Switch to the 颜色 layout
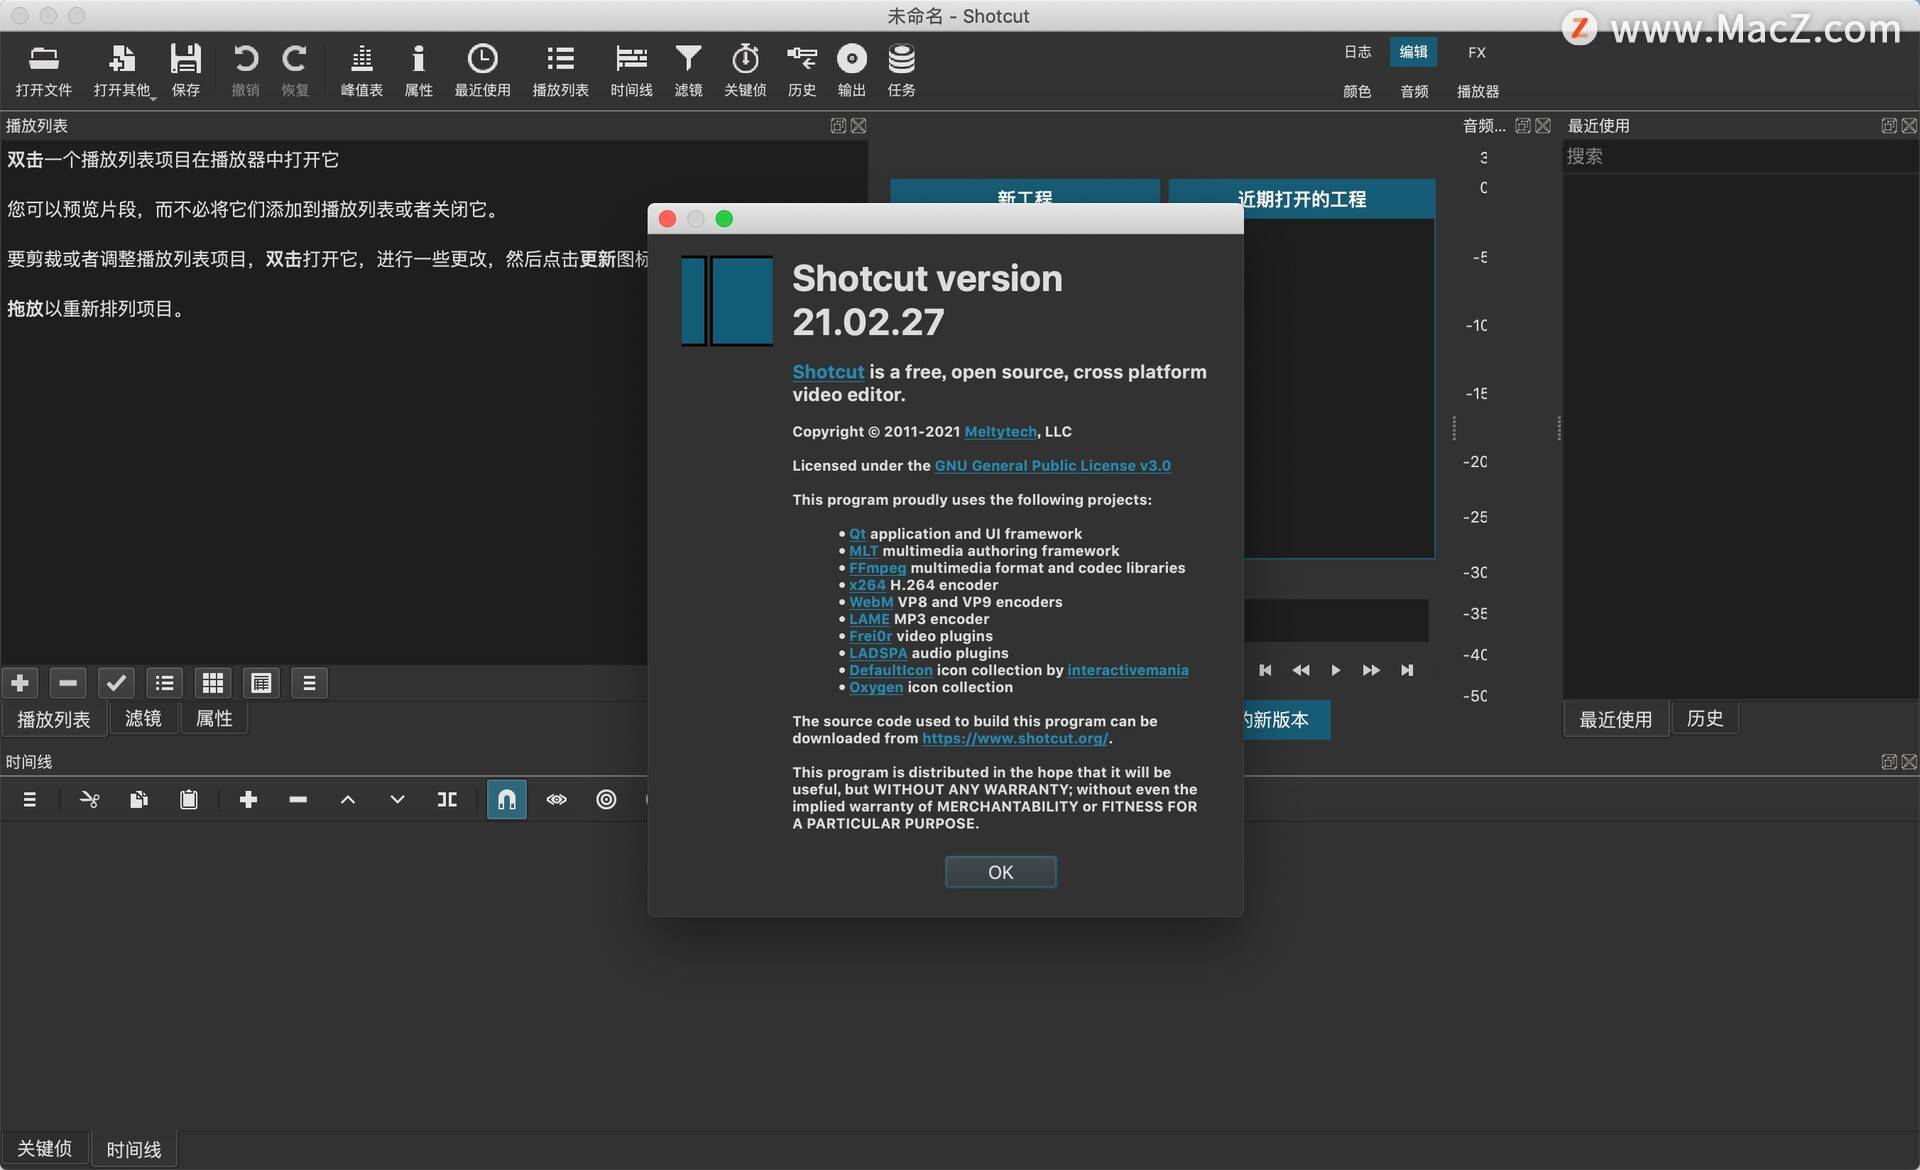Viewport: 1920px width, 1170px height. click(x=1357, y=91)
